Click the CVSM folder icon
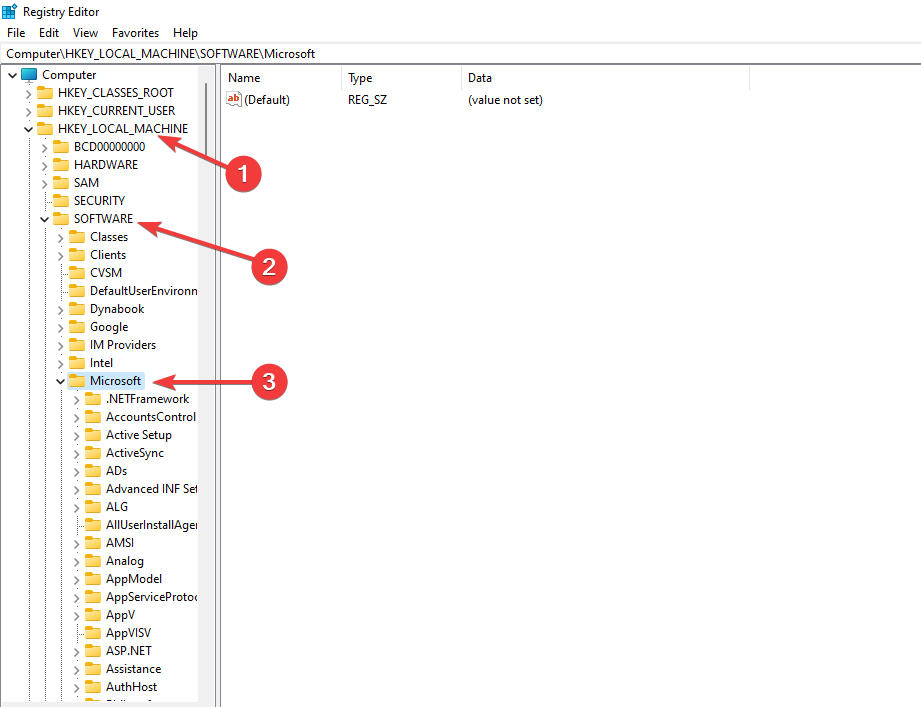The height and width of the screenshot is (707, 921). coord(77,272)
